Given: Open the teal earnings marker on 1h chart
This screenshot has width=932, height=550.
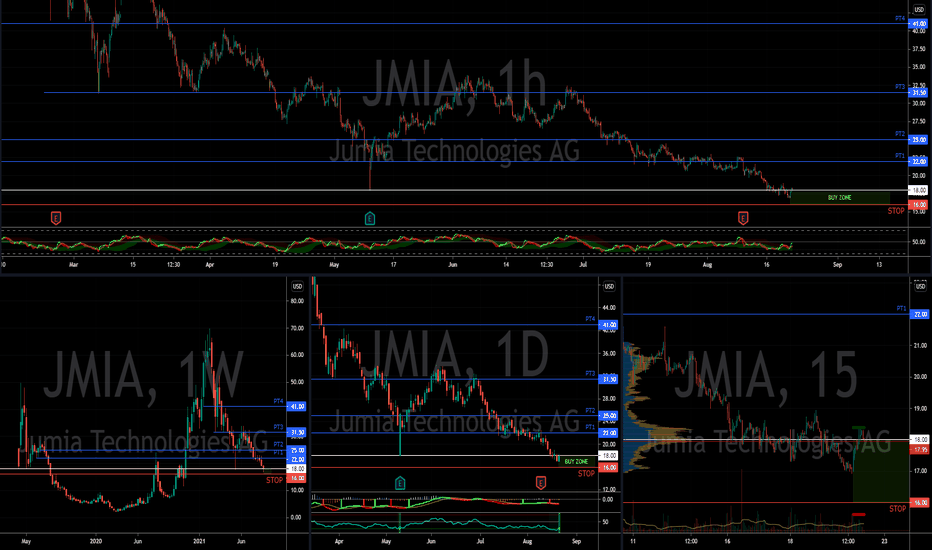Looking at the screenshot, I should click(369, 218).
